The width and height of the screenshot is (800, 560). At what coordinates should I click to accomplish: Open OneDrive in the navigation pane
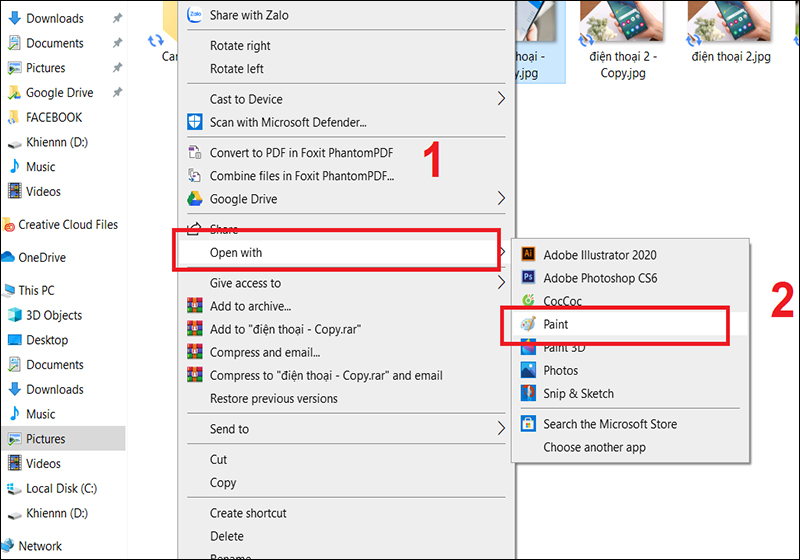coord(41,258)
